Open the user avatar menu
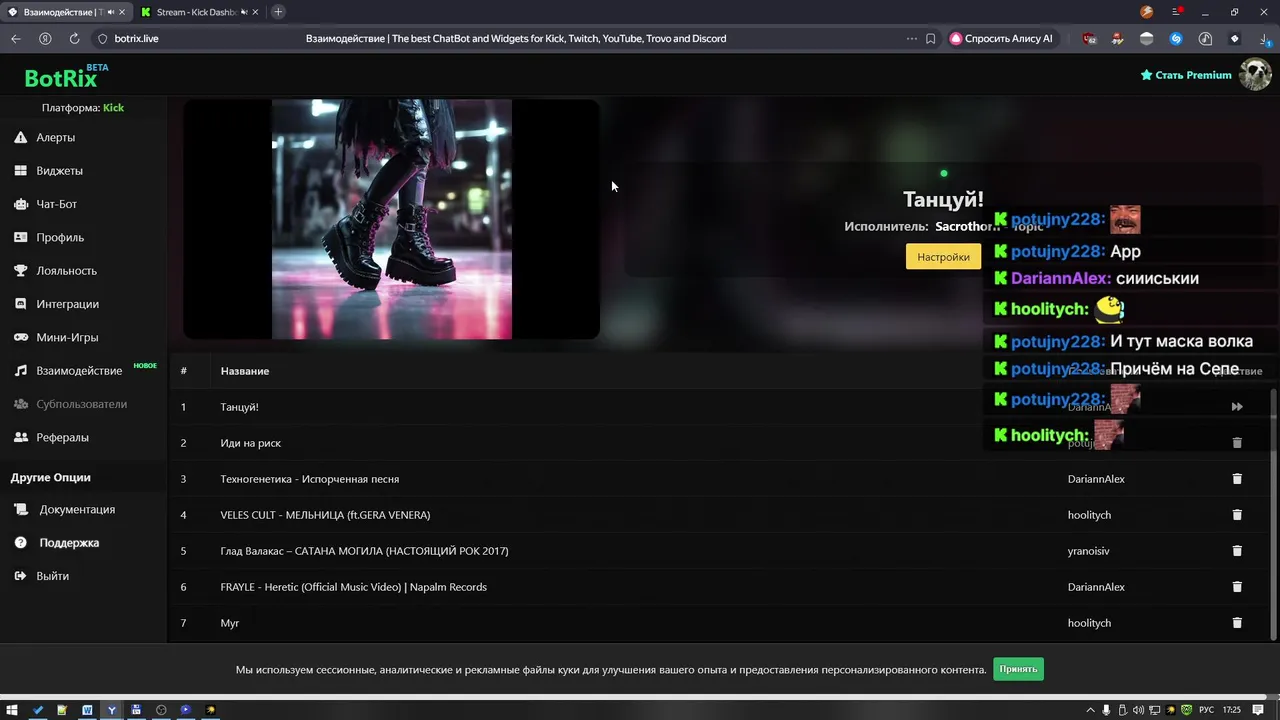 pyautogui.click(x=1255, y=75)
